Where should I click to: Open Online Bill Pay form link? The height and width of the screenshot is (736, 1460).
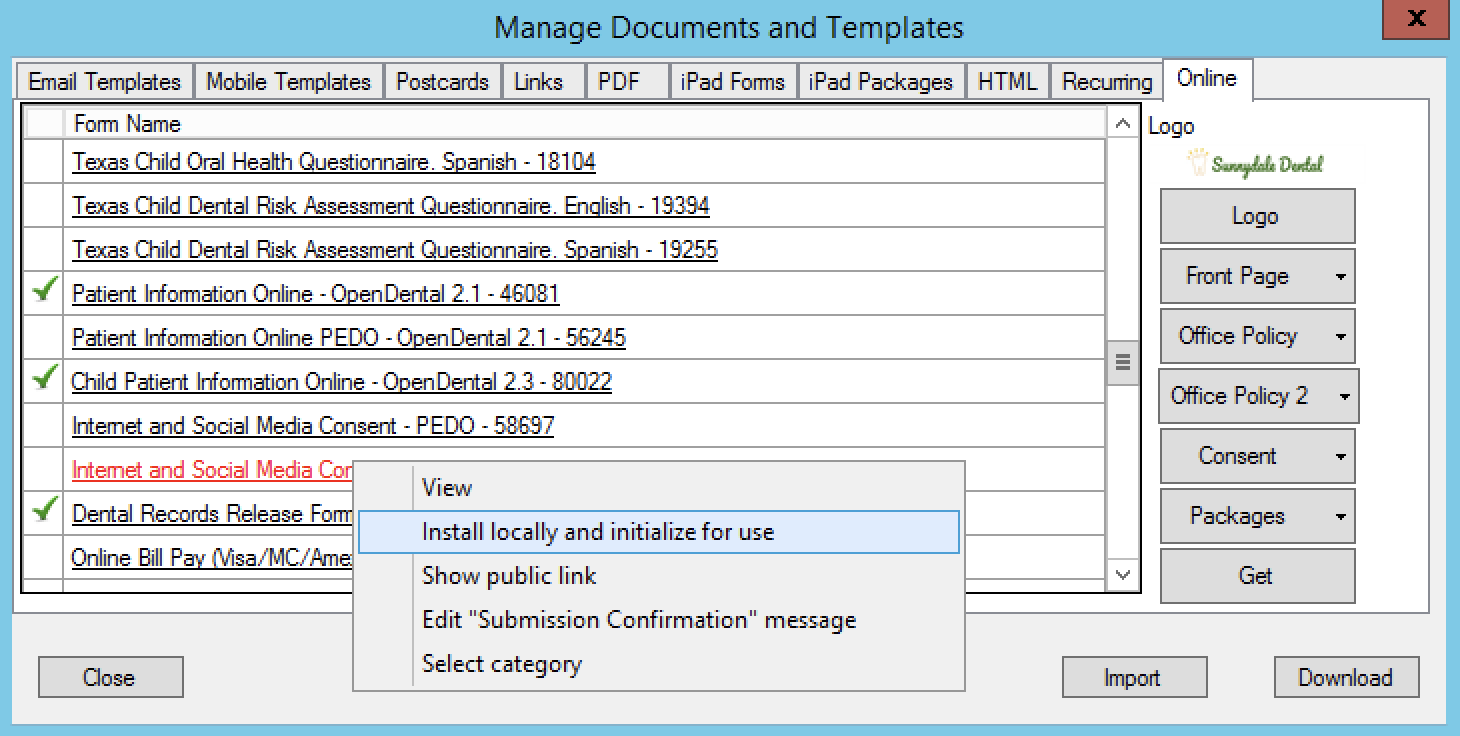click(x=212, y=558)
